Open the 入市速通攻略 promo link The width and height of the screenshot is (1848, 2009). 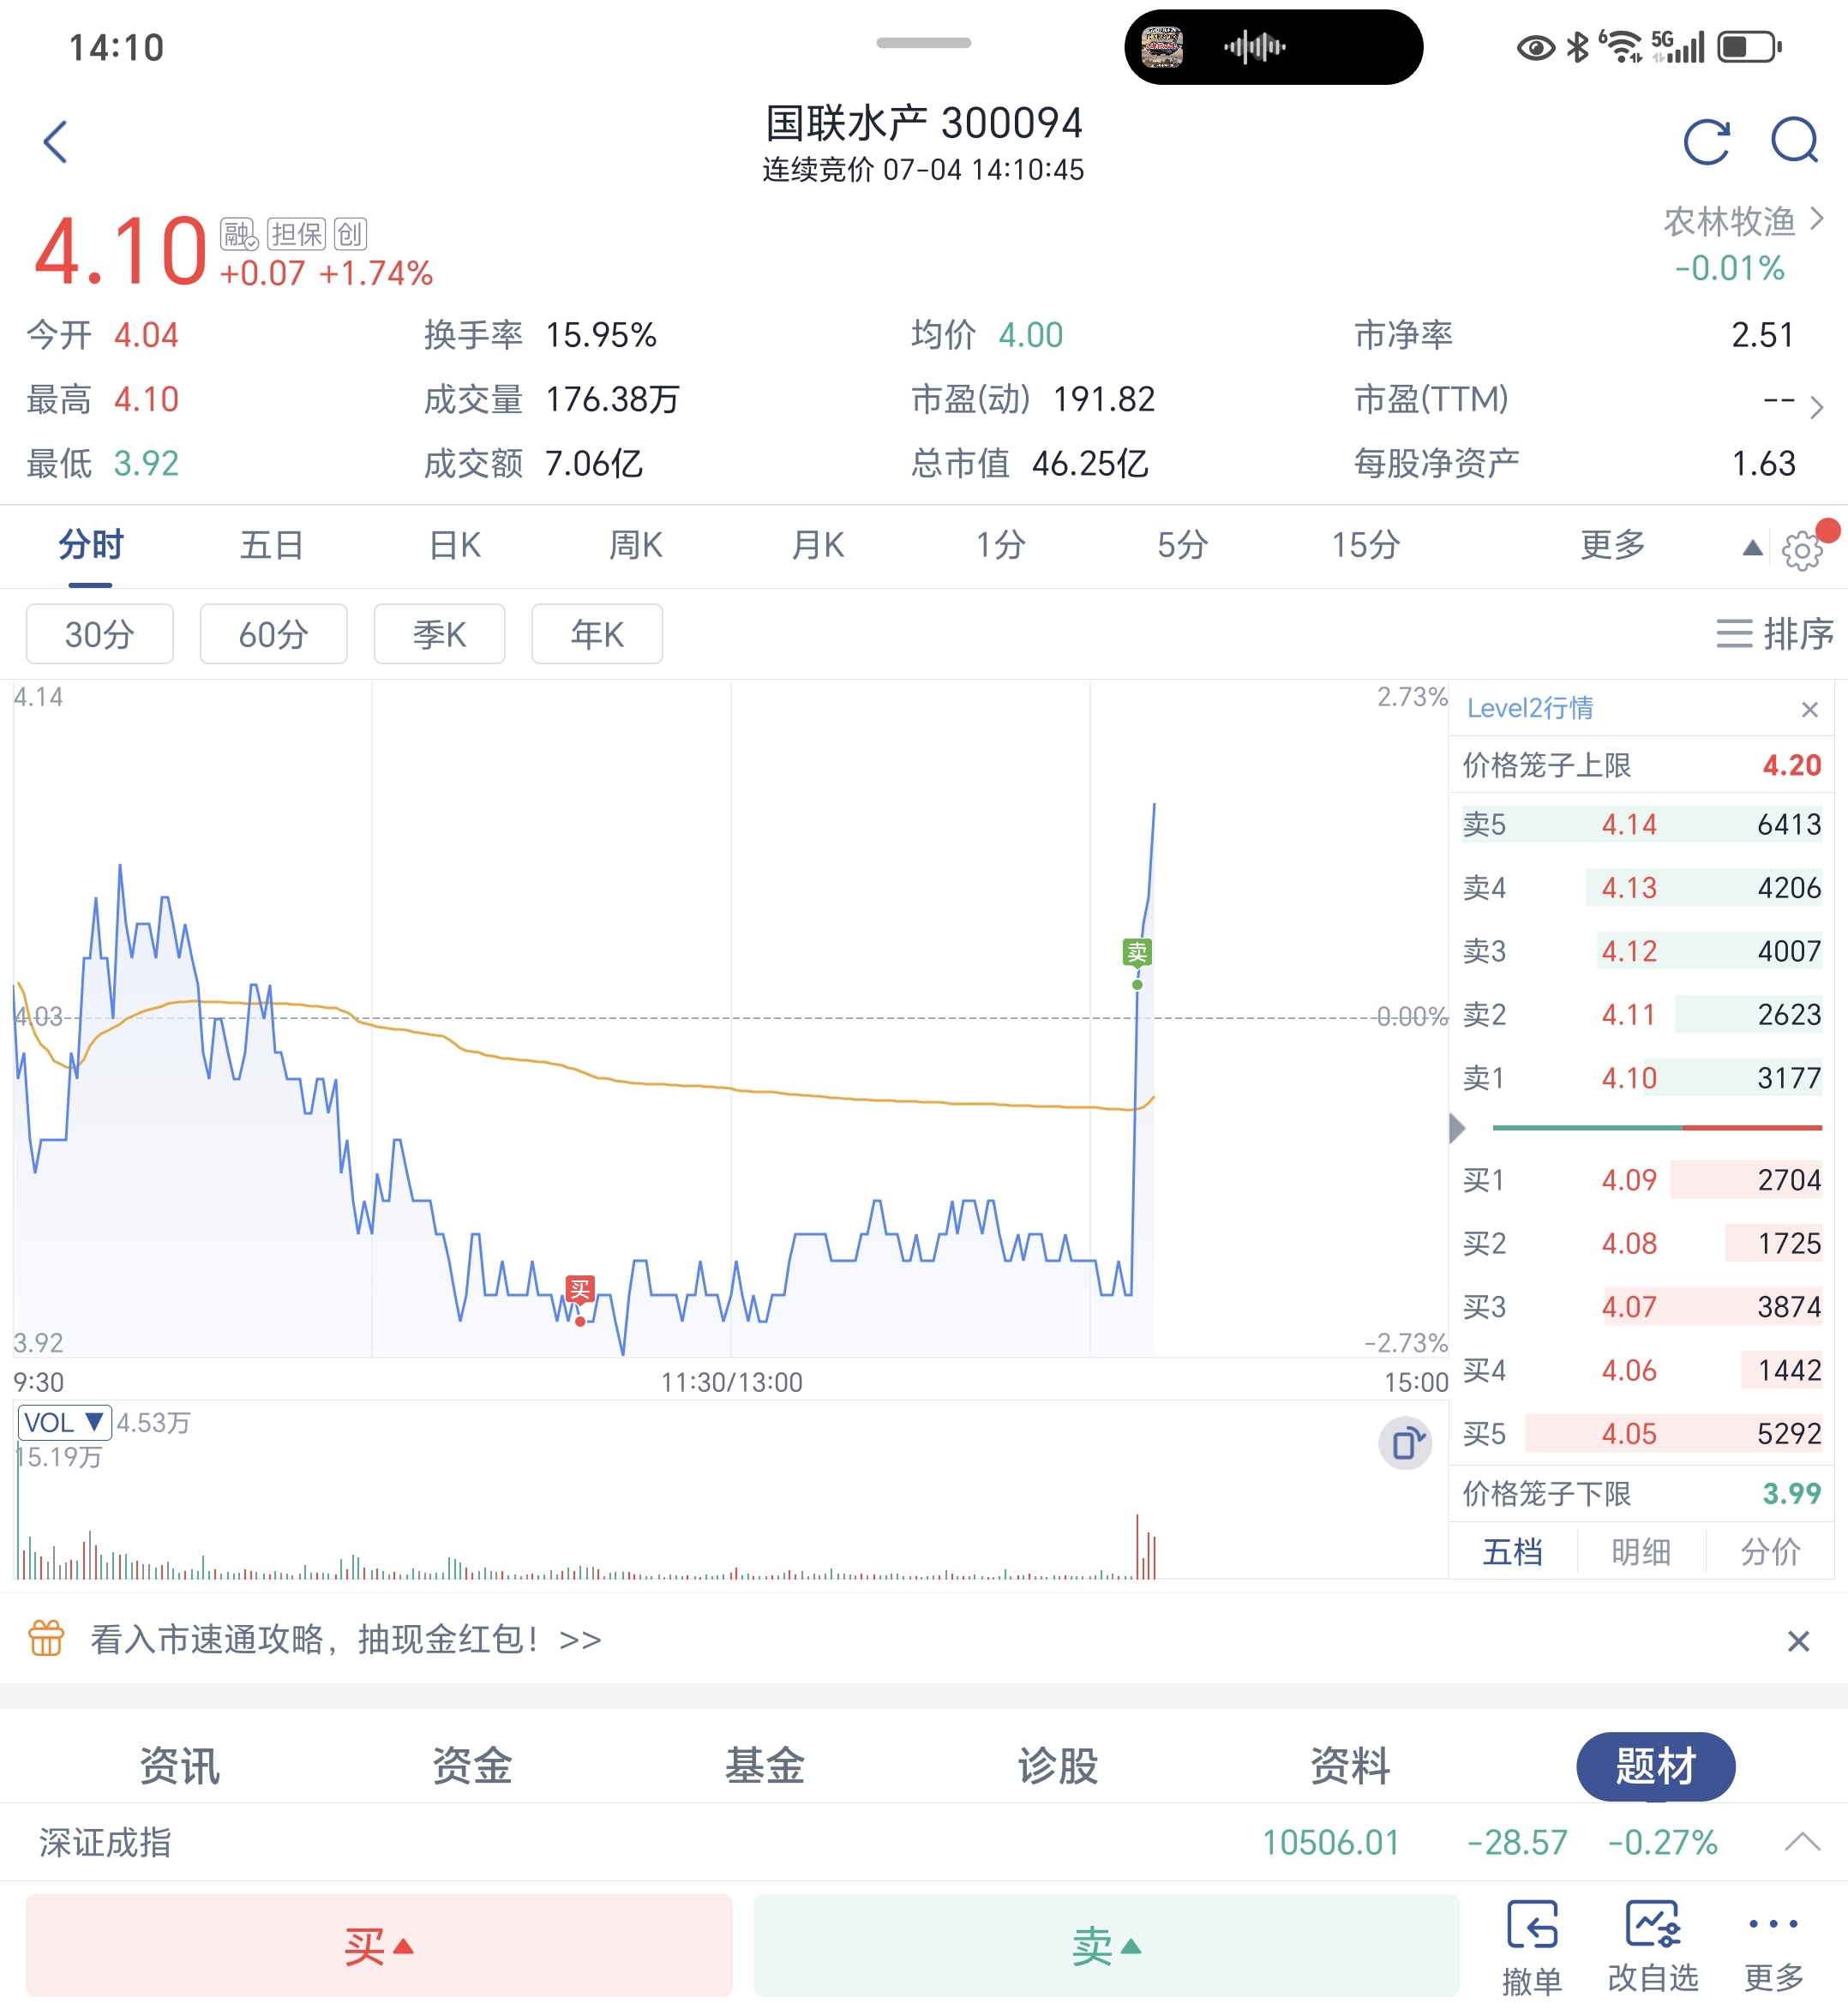click(346, 1639)
